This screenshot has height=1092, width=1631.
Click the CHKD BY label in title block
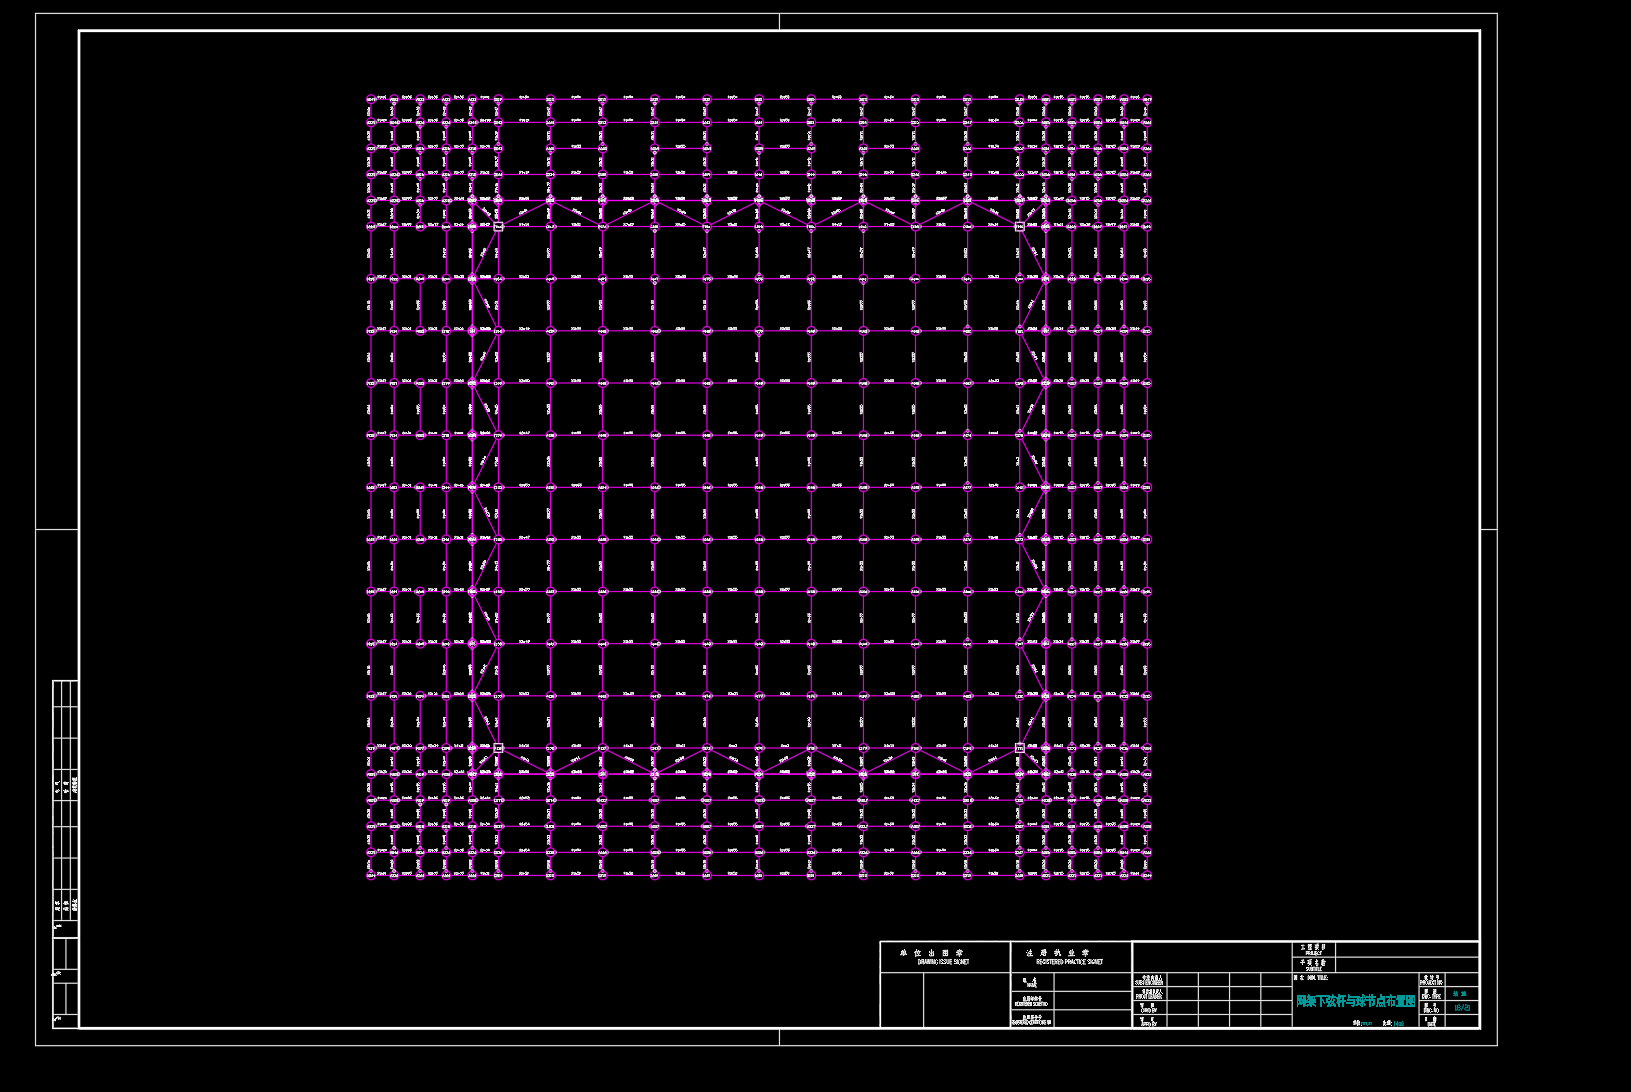pos(1148,1011)
